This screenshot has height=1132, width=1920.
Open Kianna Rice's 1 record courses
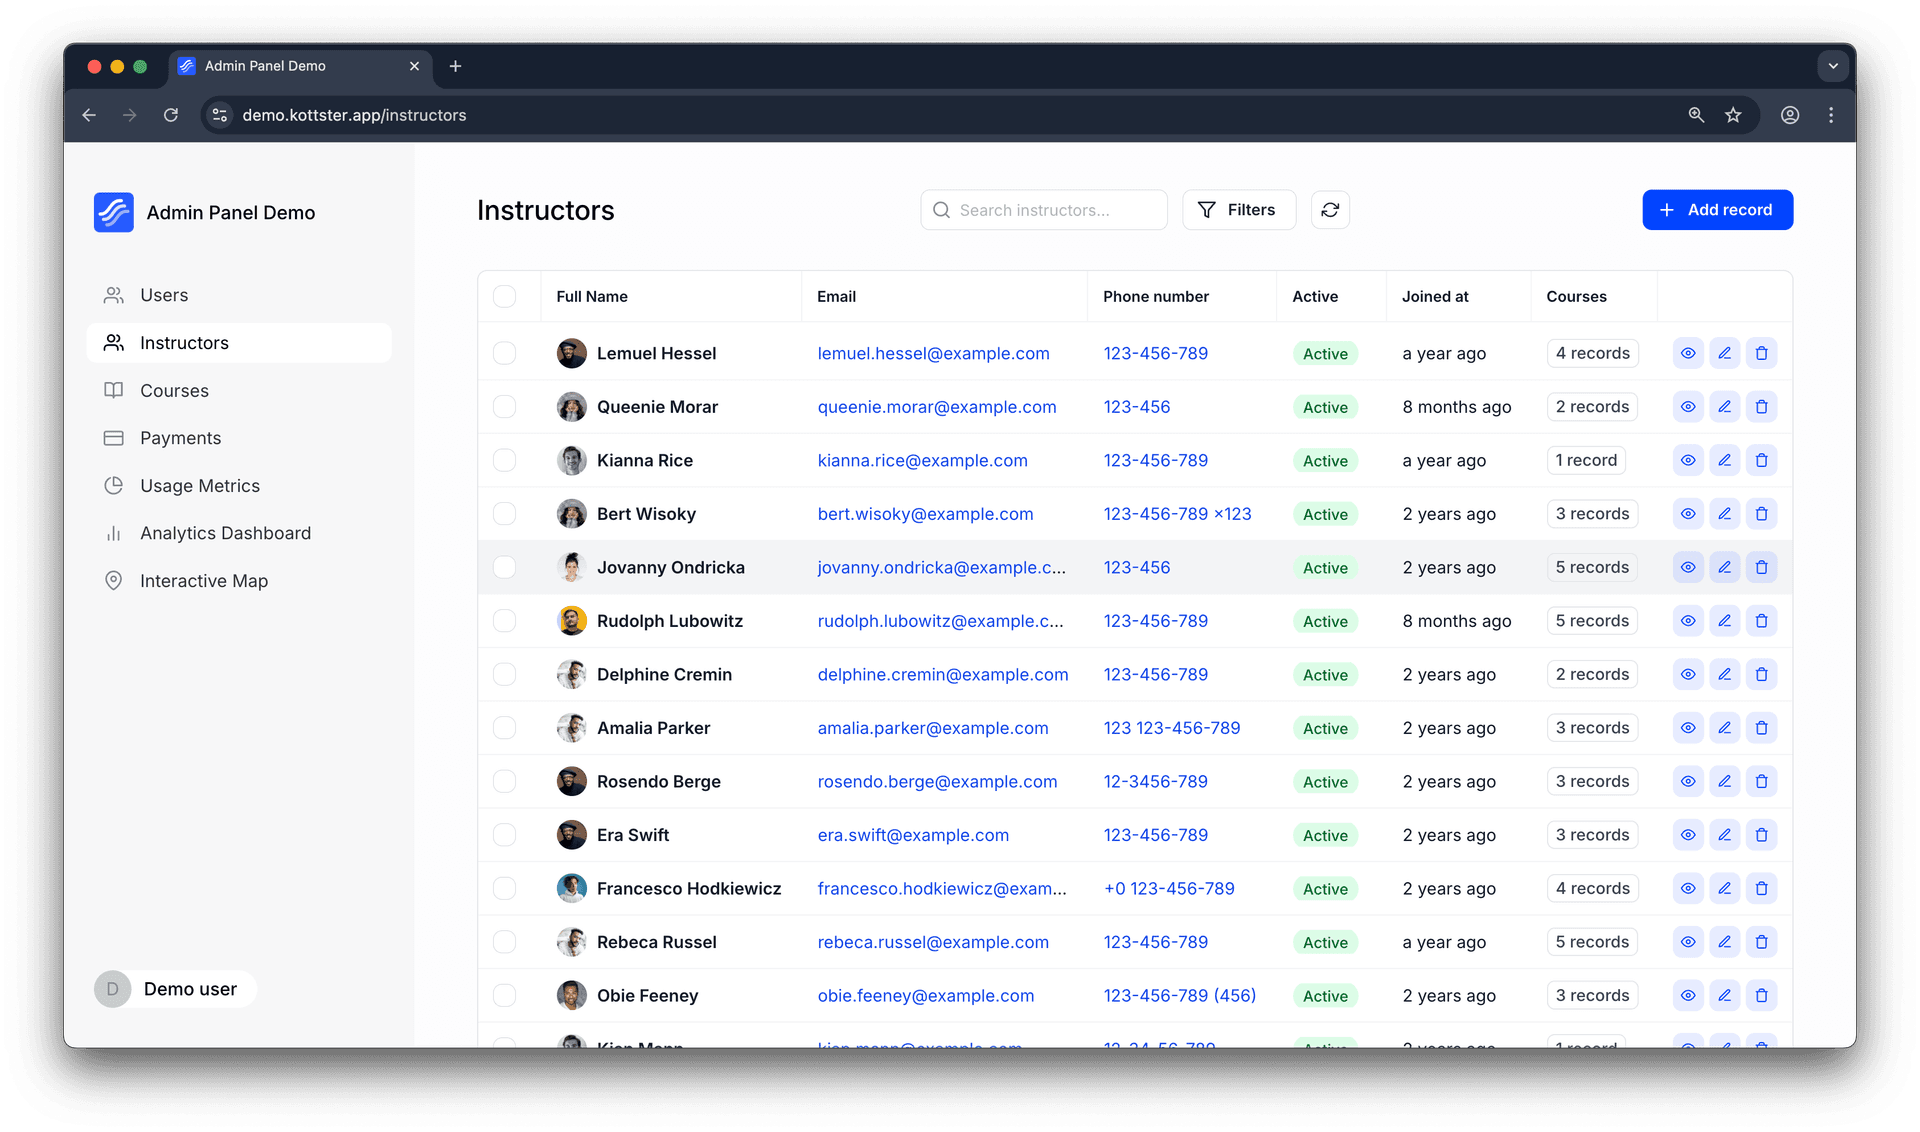pyautogui.click(x=1586, y=460)
